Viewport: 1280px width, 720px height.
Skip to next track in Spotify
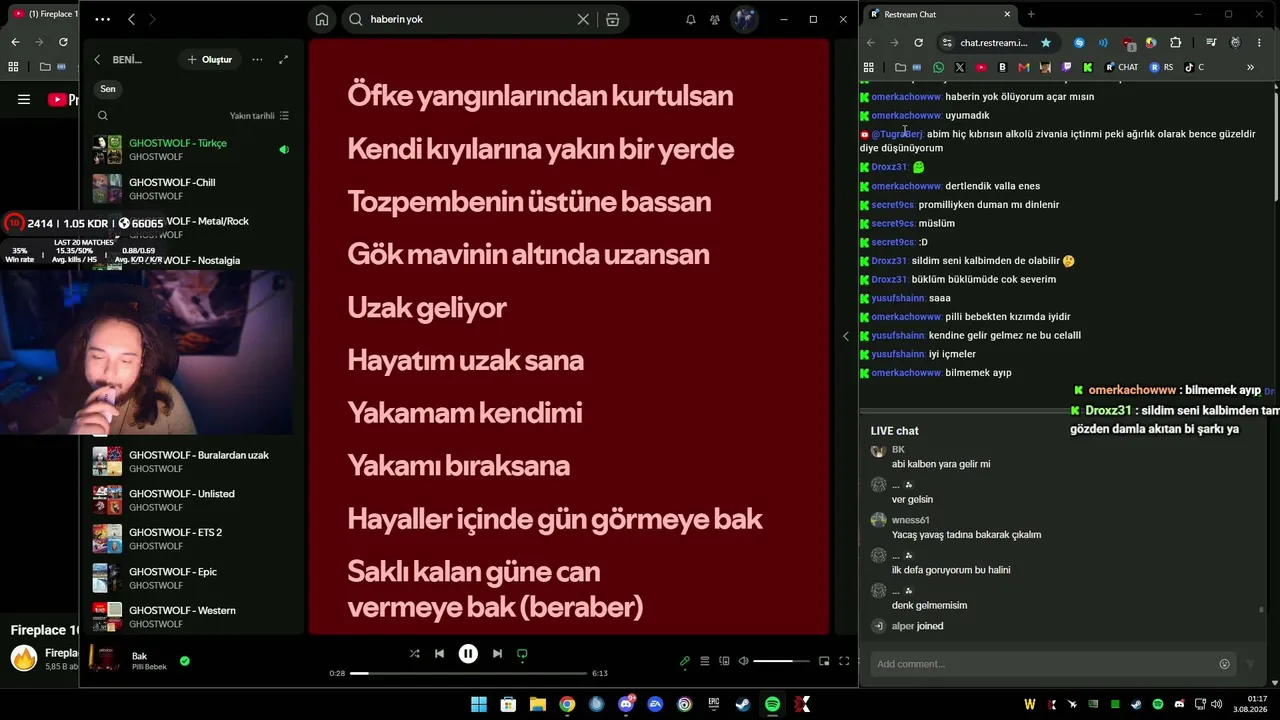coord(497,654)
